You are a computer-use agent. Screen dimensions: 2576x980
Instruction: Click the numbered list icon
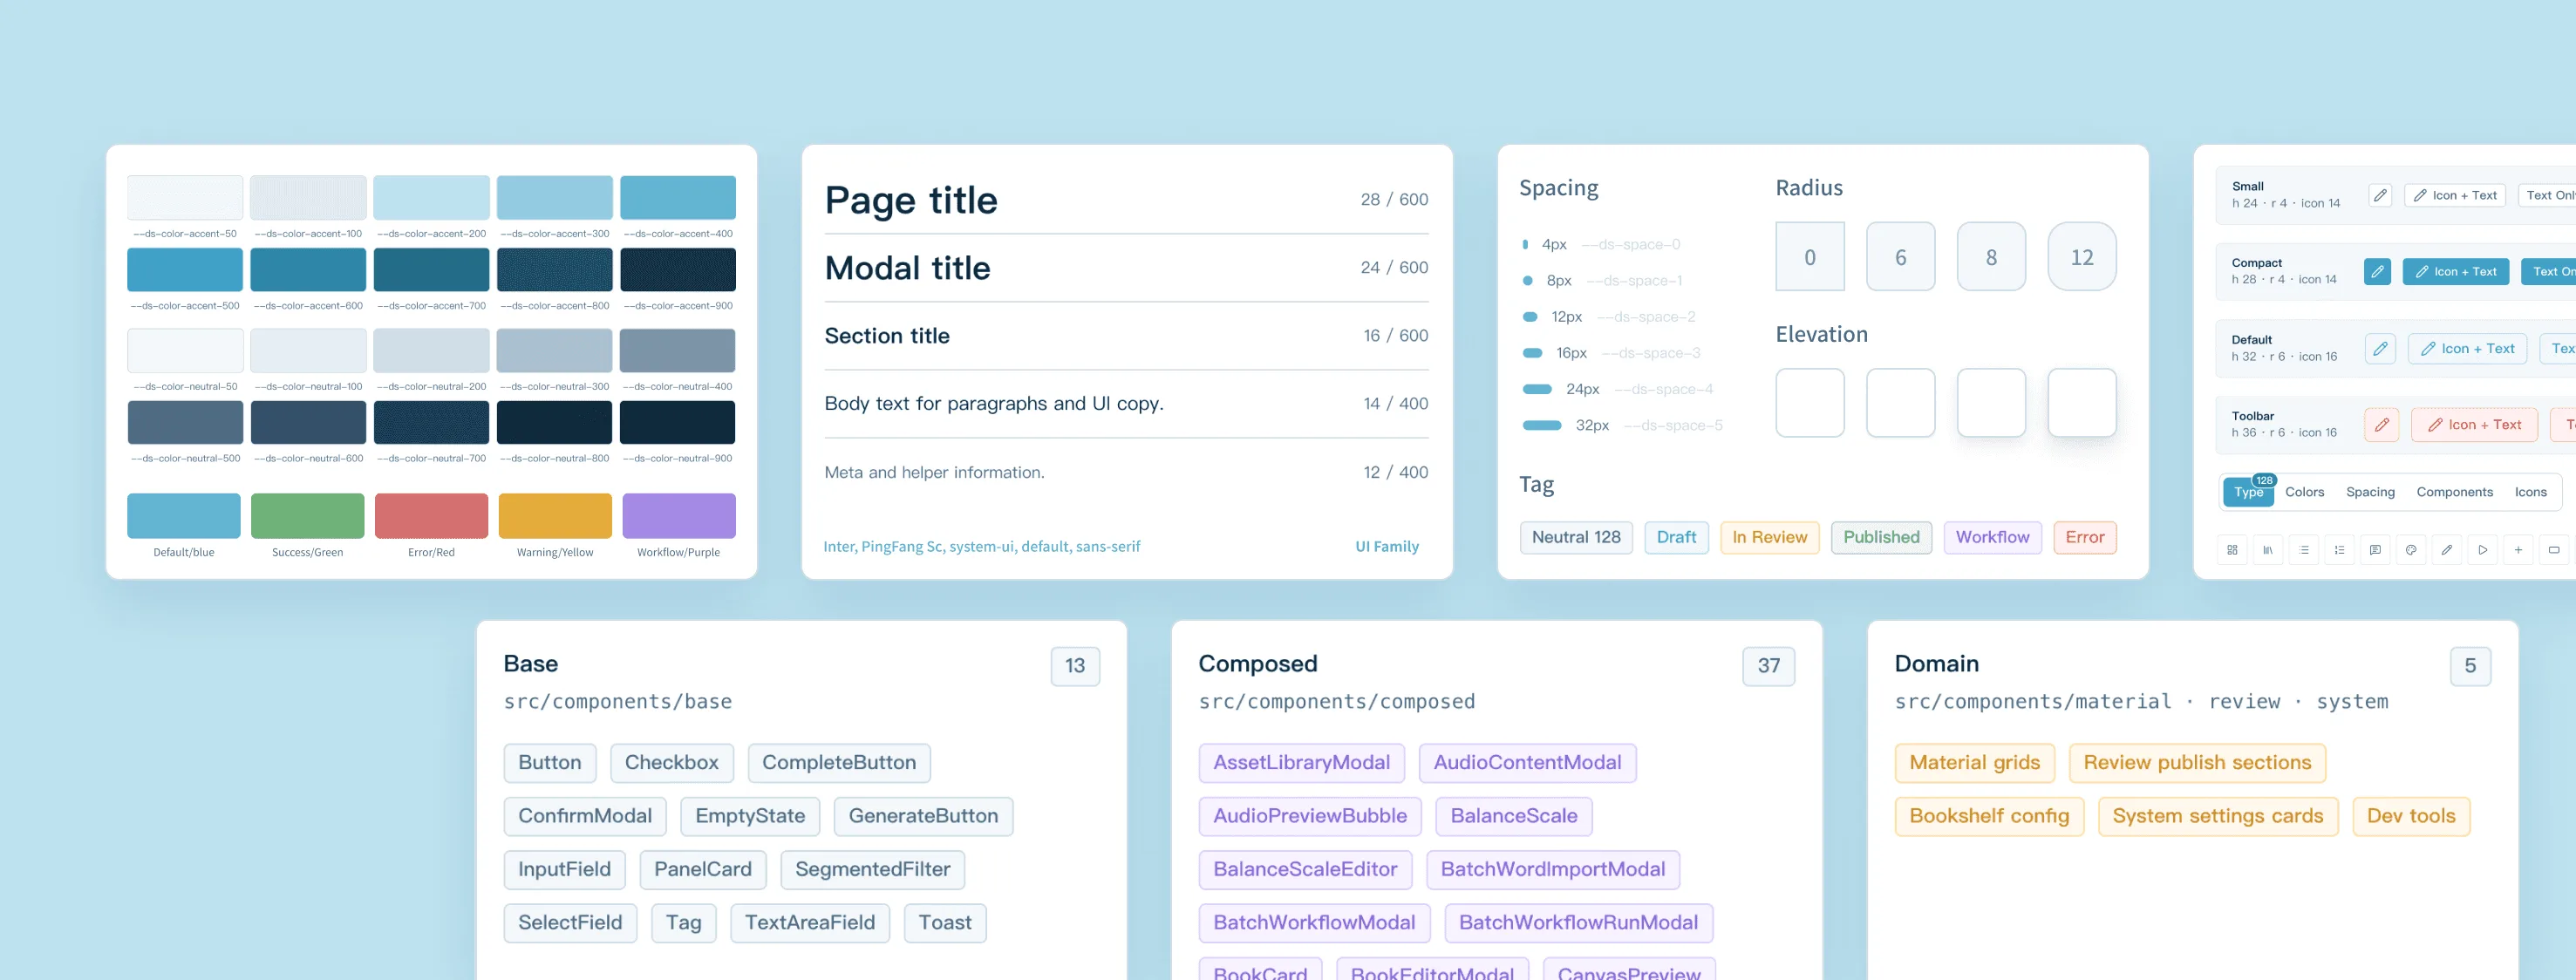2339,549
